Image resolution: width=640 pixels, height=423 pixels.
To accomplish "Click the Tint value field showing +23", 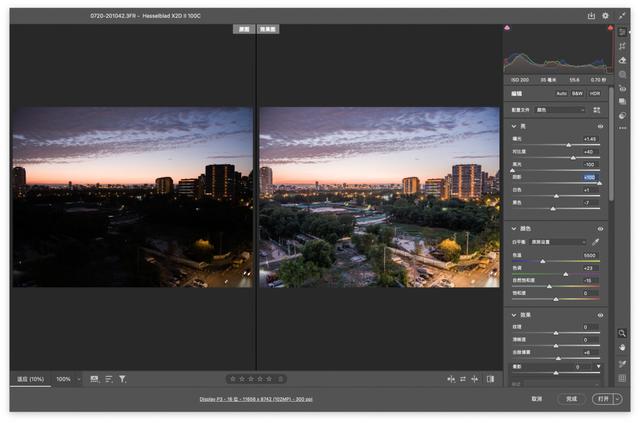I will coord(590,268).
